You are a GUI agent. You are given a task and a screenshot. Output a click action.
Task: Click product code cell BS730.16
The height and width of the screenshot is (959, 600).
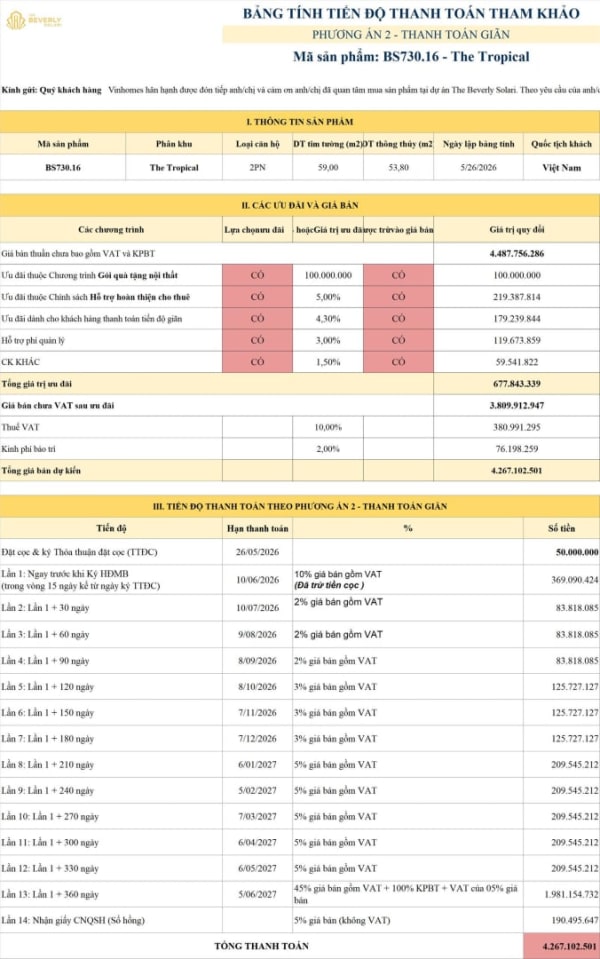(63, 167)
